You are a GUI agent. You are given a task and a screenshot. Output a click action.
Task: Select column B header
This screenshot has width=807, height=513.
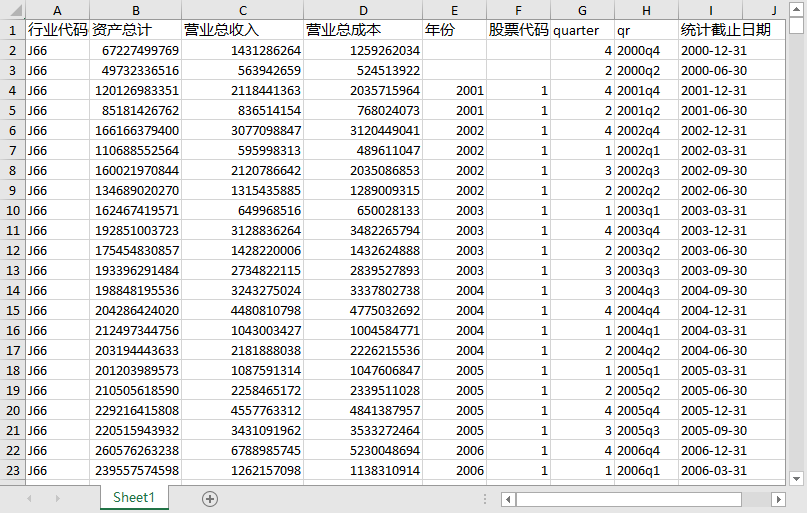[x=136, y=10]
